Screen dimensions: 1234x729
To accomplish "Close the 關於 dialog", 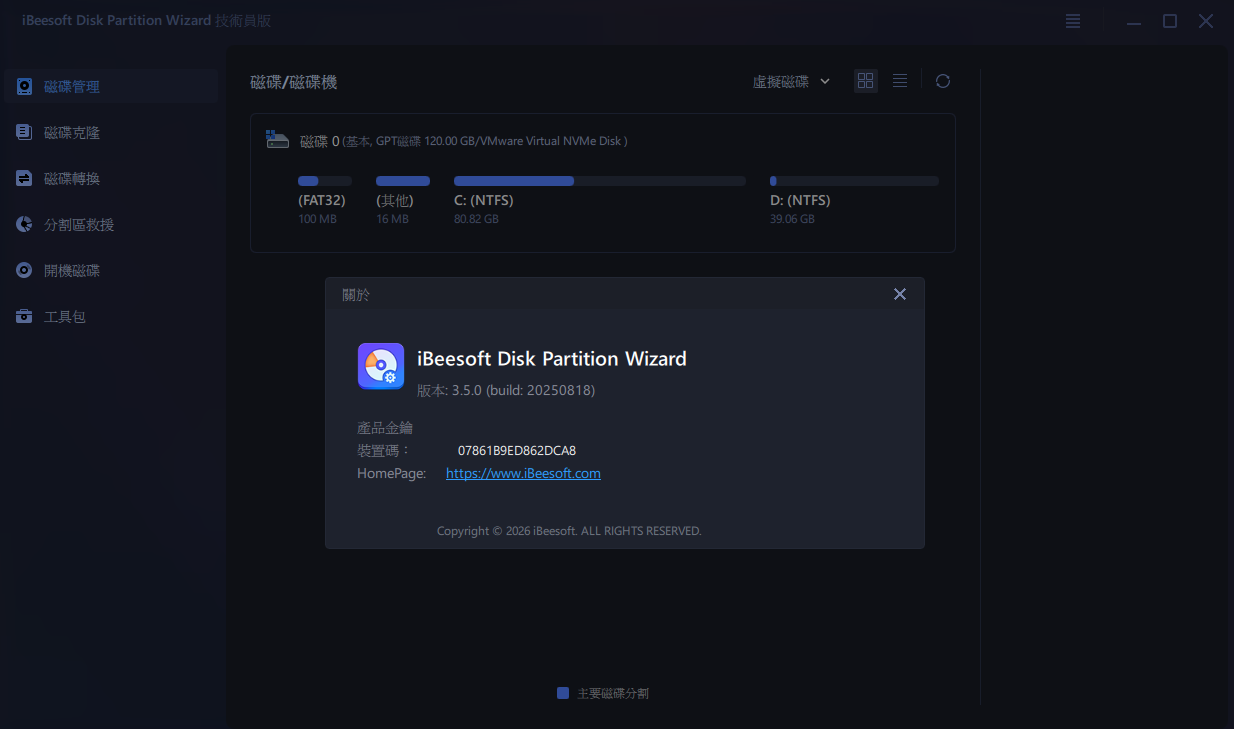I will 899,294.
